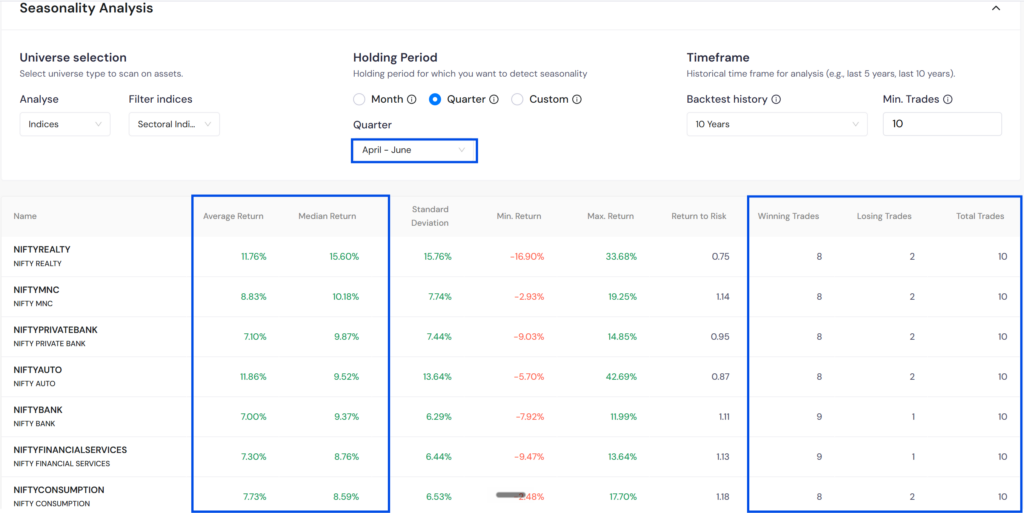1024x513 pixels.
Task: Click the info icon beside Quarter
Action: [x=494, y=100]
